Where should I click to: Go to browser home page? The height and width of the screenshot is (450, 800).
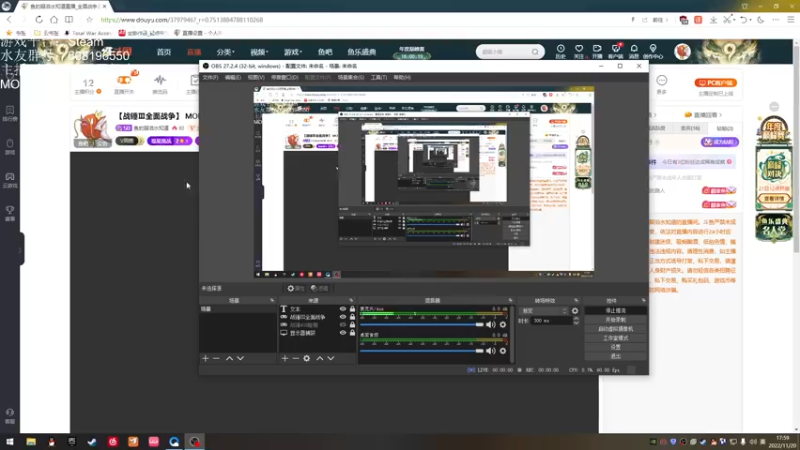tap(54, 20)
